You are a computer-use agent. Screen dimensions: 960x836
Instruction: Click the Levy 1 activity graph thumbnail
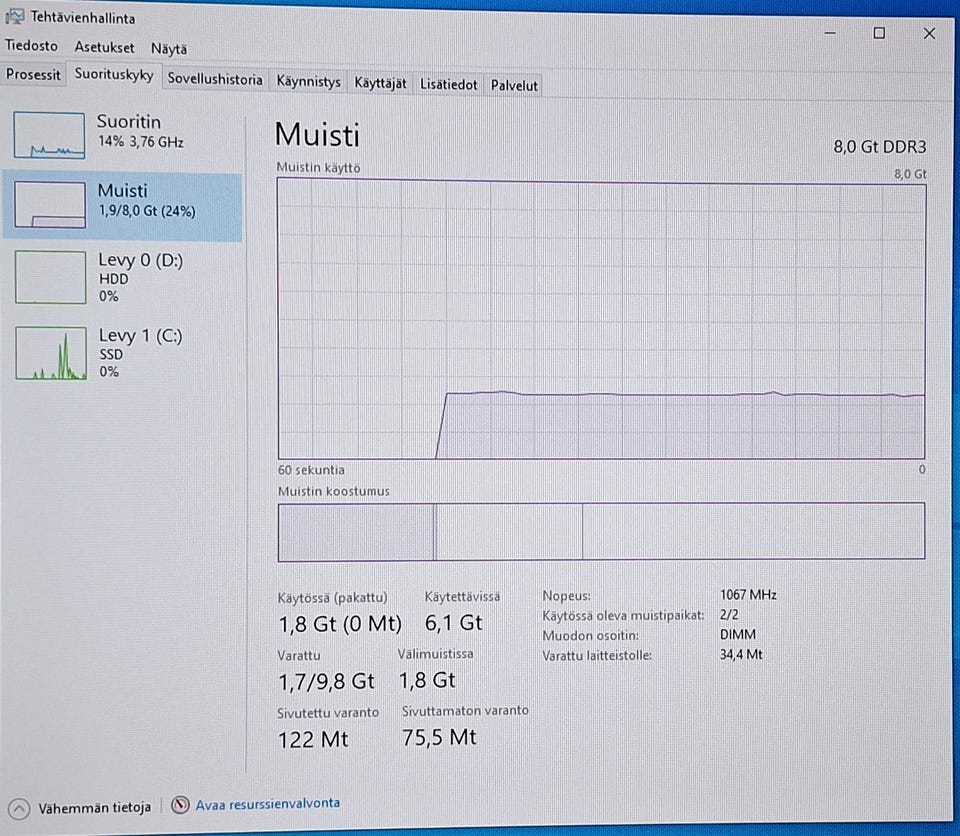[51, 353]
